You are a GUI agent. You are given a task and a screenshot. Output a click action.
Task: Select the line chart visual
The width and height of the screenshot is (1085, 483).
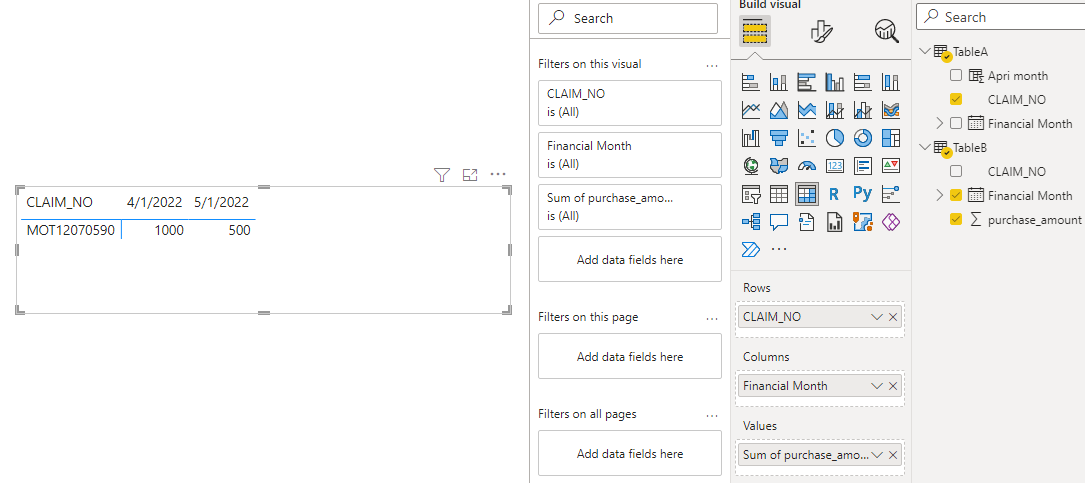point(751,111)
